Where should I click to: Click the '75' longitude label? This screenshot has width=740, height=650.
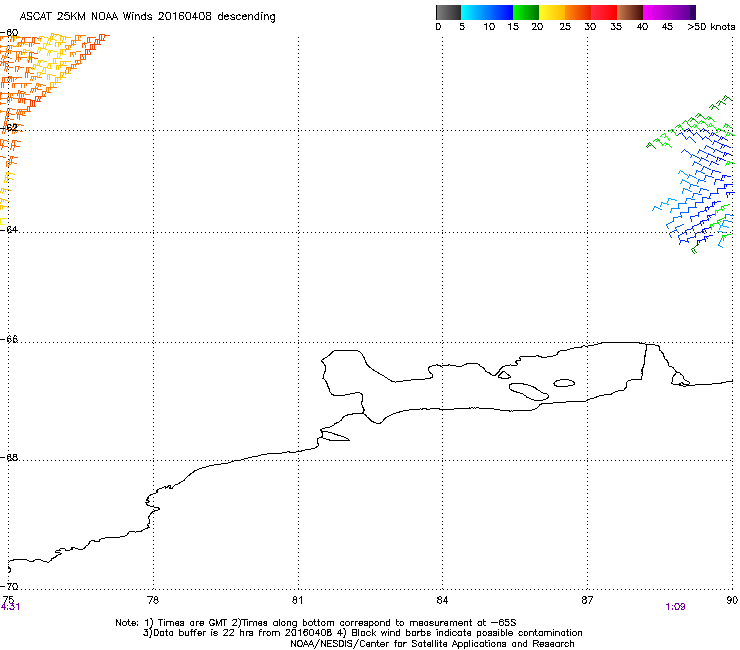click(7, 600)
